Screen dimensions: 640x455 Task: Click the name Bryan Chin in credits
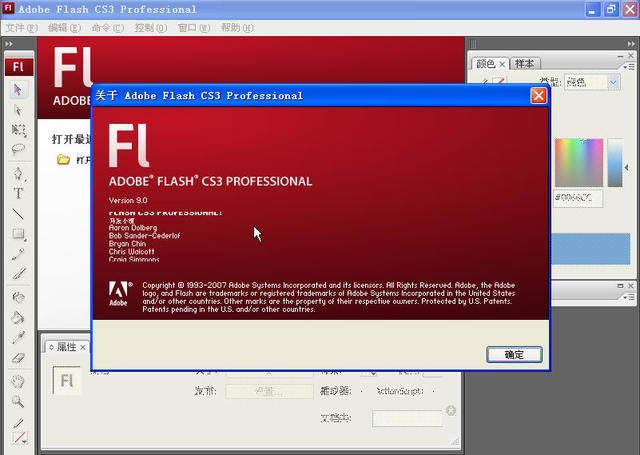click(x=127, y=244)
